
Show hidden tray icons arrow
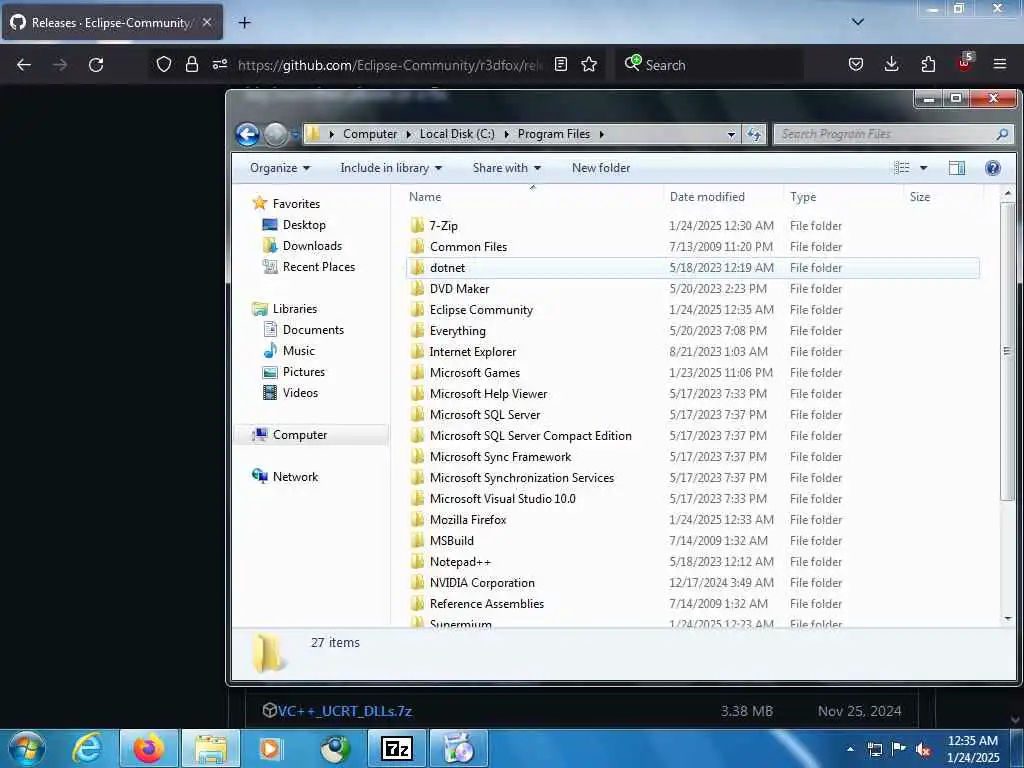pos(850,749)
